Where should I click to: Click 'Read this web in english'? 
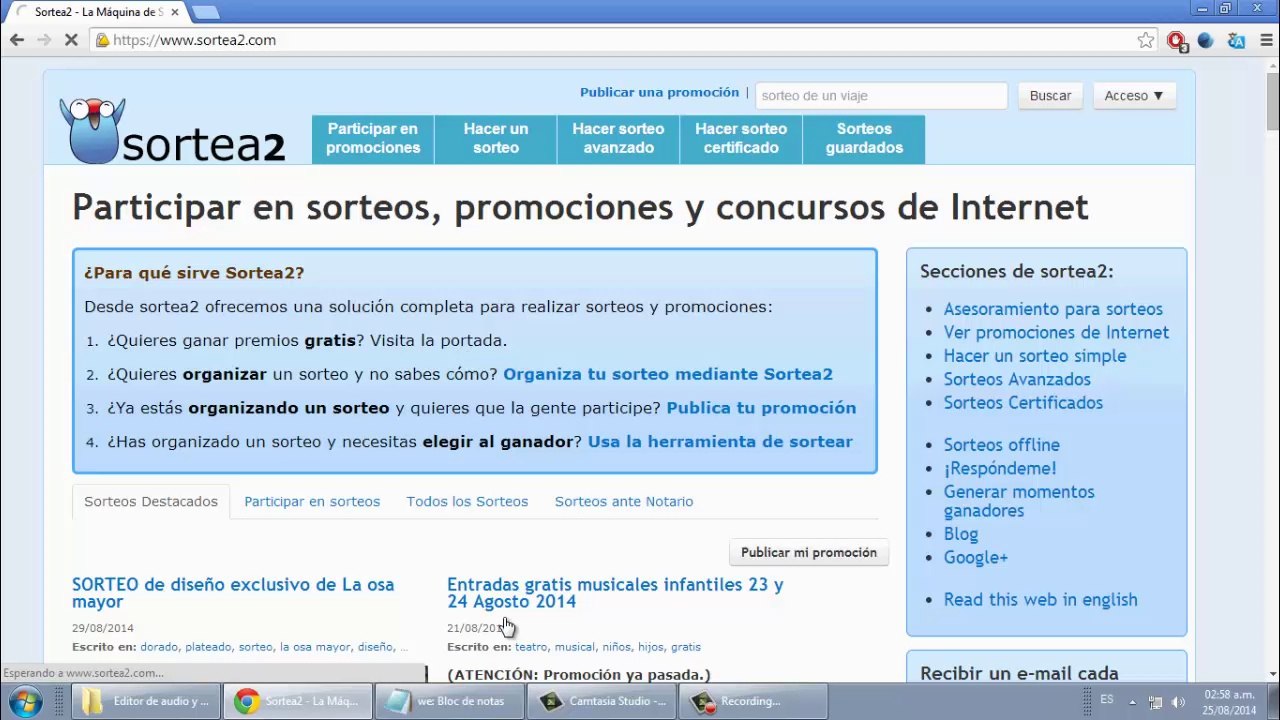coord(1041,600)
